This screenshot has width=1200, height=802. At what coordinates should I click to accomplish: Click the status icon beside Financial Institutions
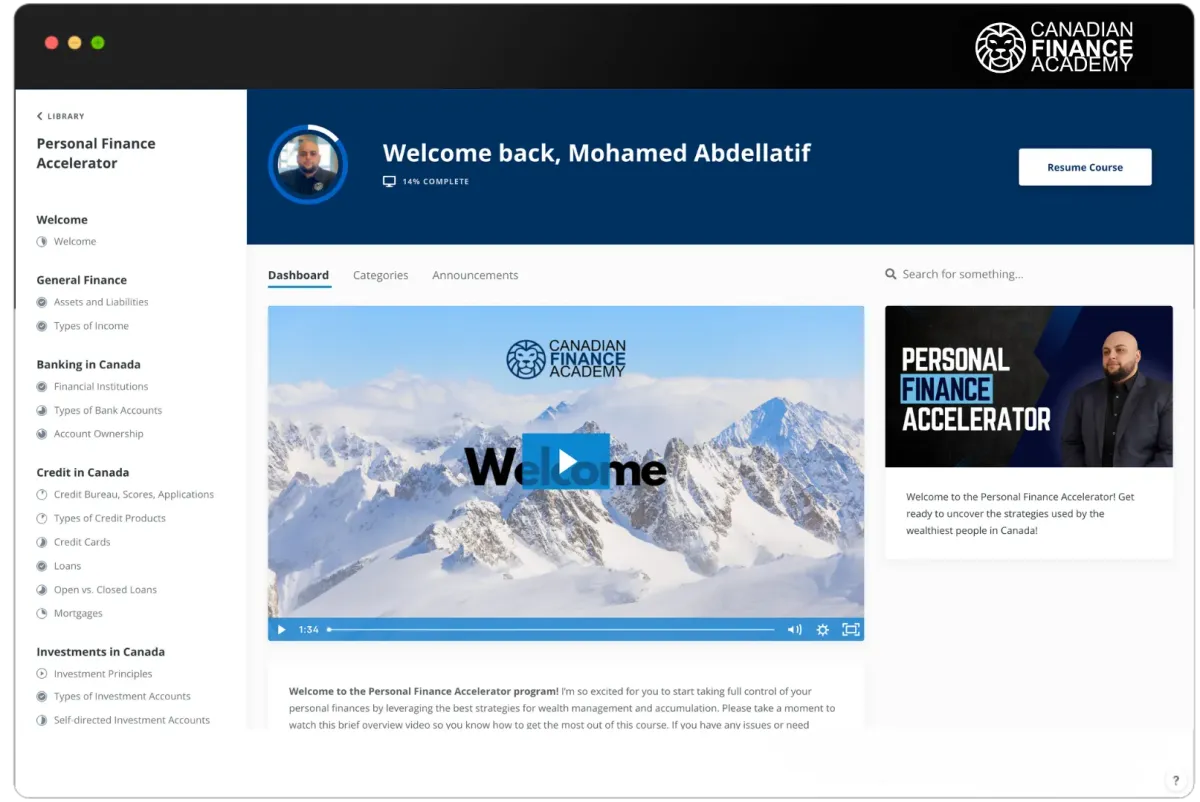click(x=42, y=387)
